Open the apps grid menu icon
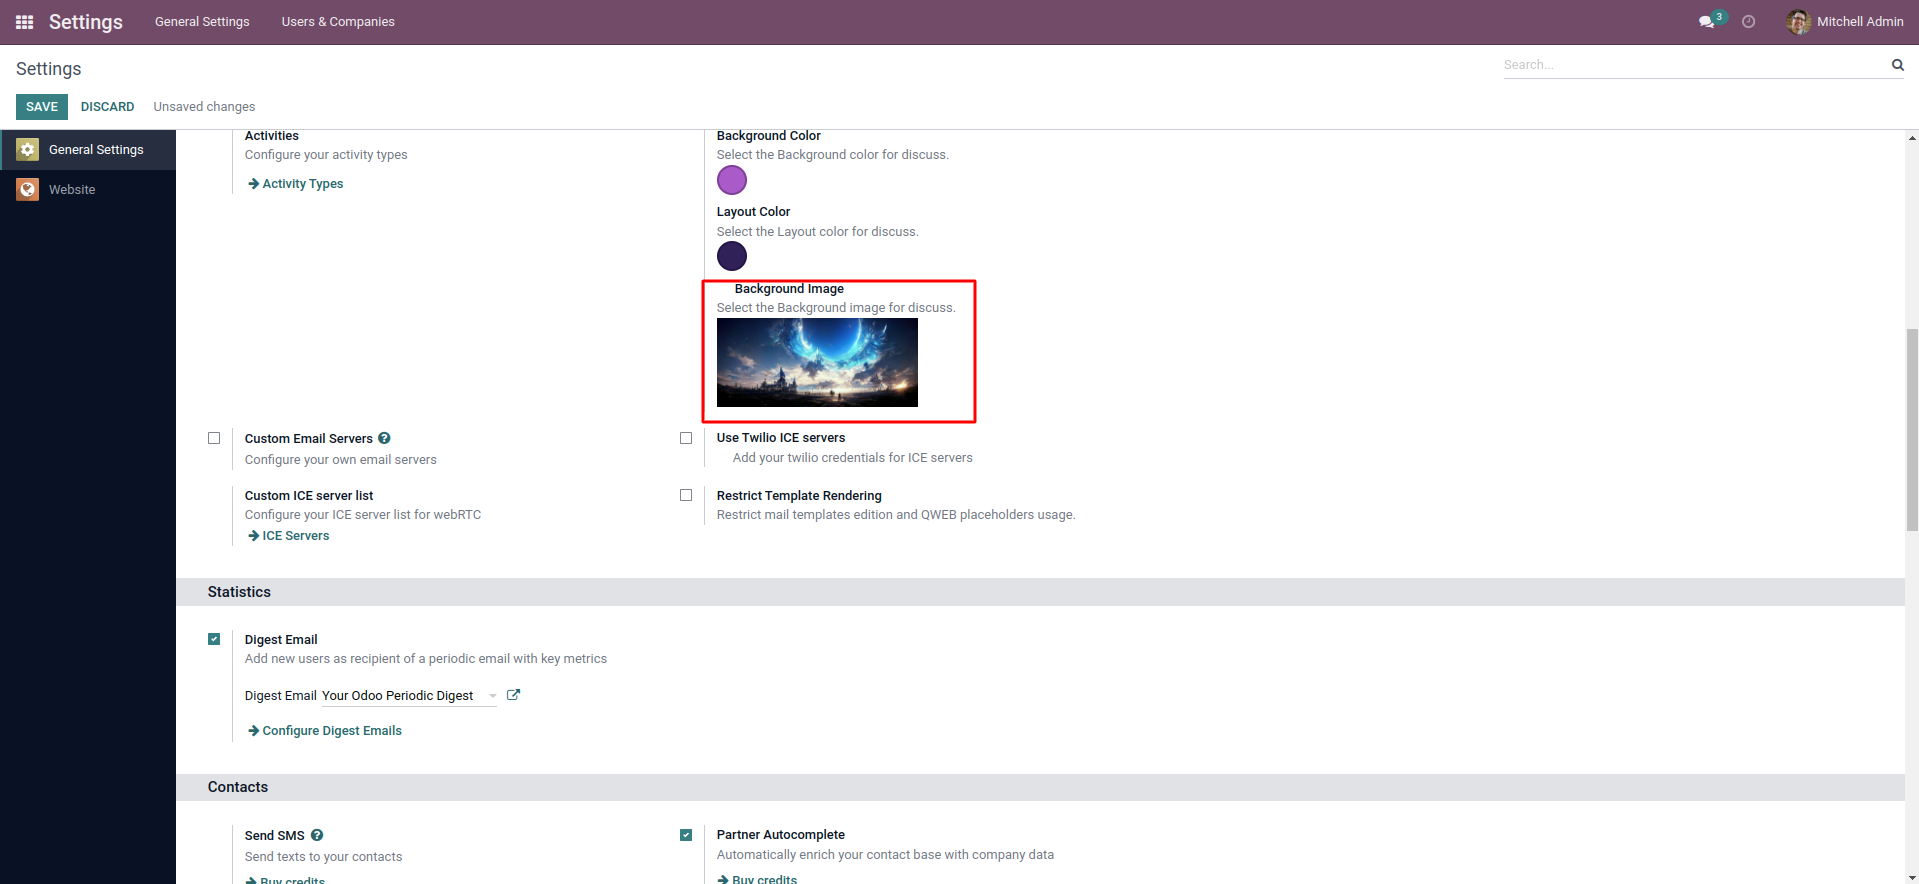This screenshot has height=884, width=1919. point(25,22)
